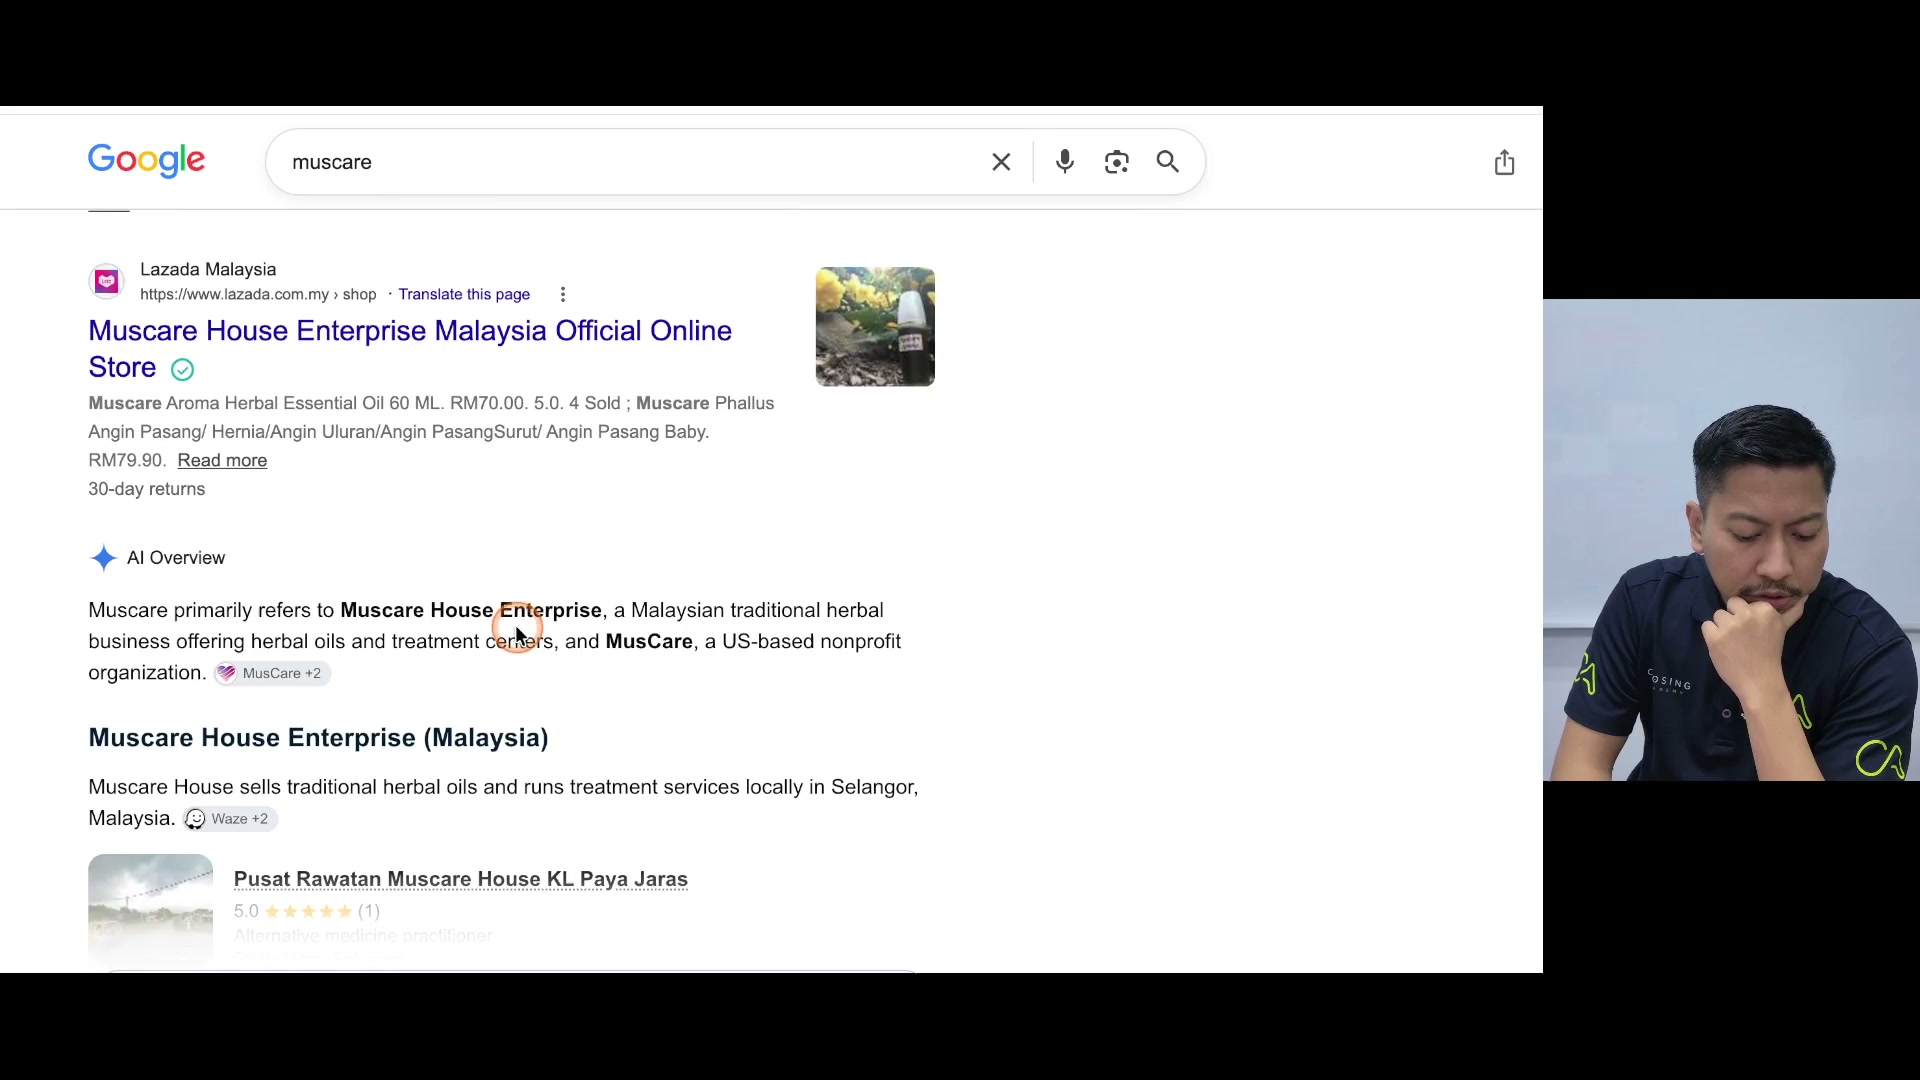Open Google Lens image search icon
Image resolution: width=1920 pixels, height=1080 pixels.
coord(1116,162)
